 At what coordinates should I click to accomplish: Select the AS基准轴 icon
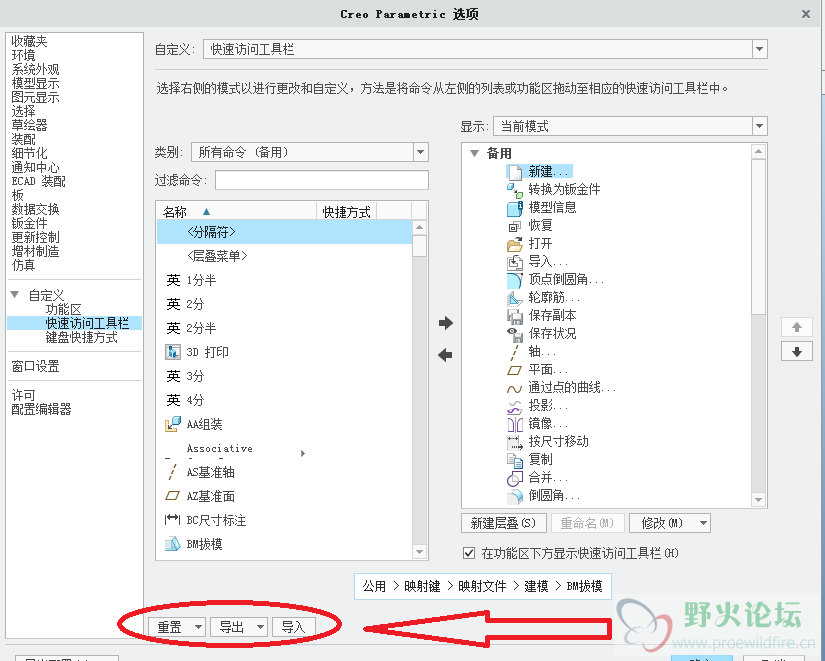[x=173, y=472]
